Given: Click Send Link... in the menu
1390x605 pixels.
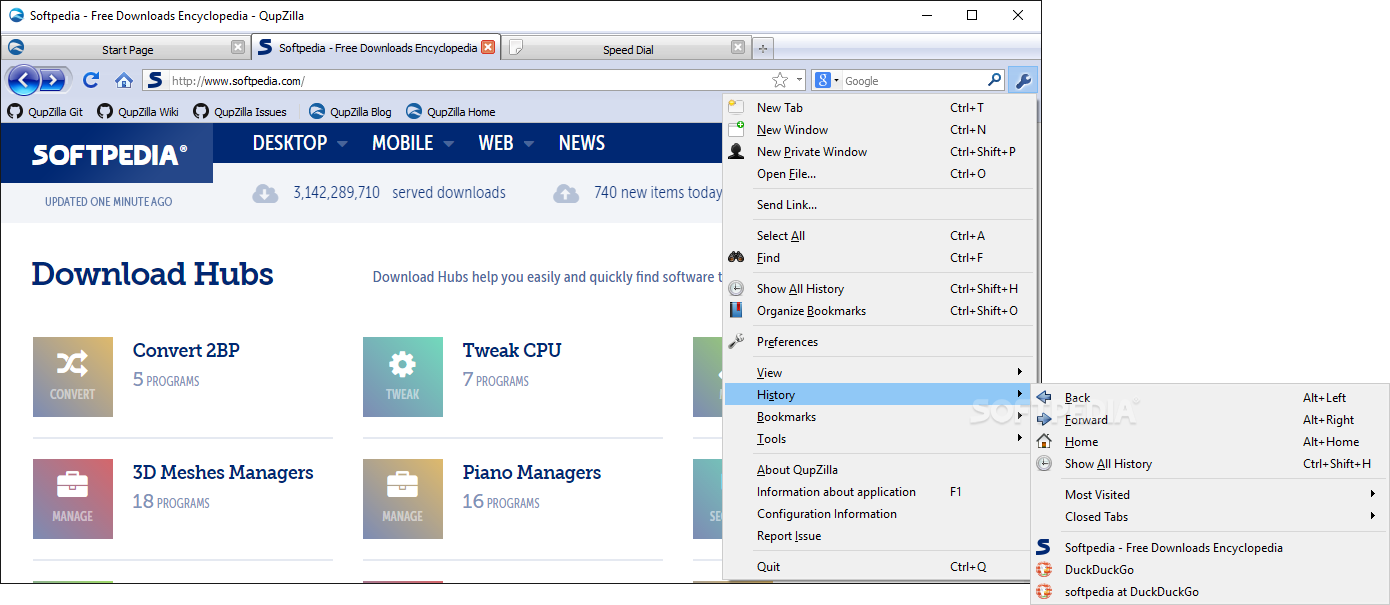Looking at the screenshot, I should pyautogui.click(x=879, y=205).
